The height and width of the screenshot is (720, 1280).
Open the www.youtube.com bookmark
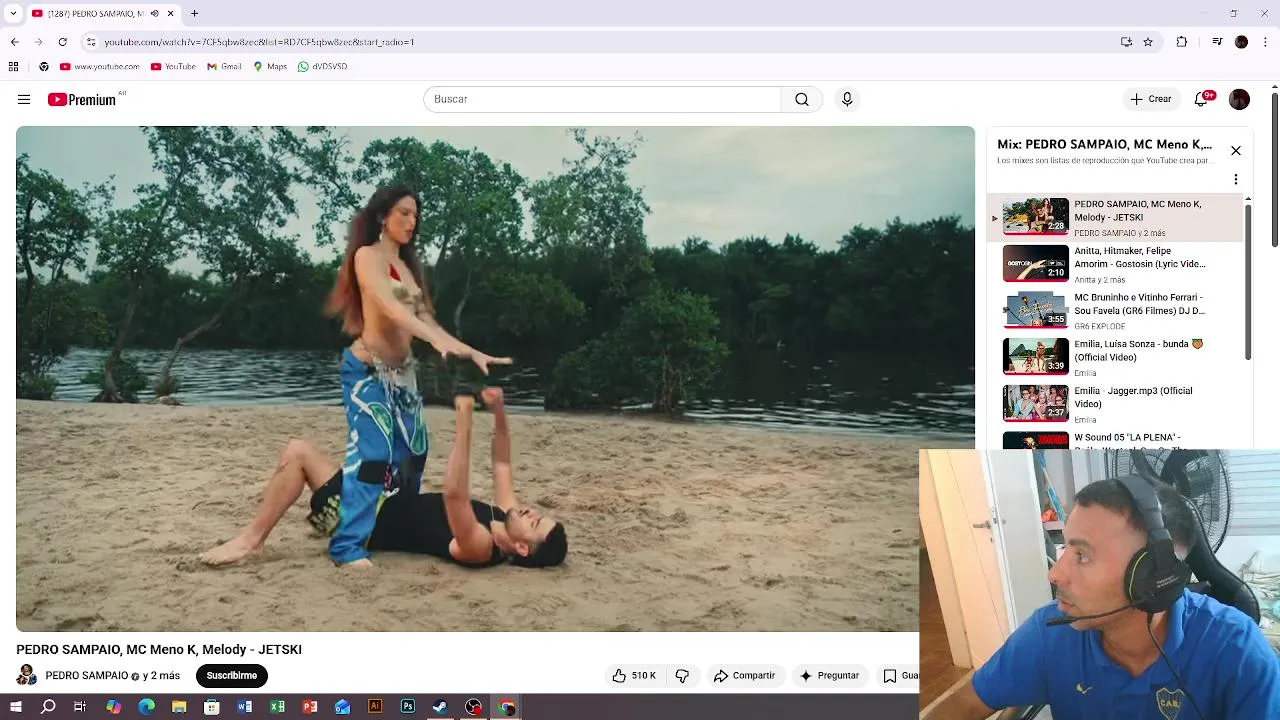pyautogui.click(x=99, y=67)
